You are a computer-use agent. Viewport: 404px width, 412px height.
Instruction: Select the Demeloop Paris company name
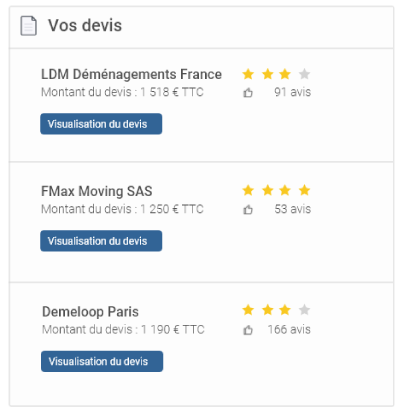(x=90, y=312)
